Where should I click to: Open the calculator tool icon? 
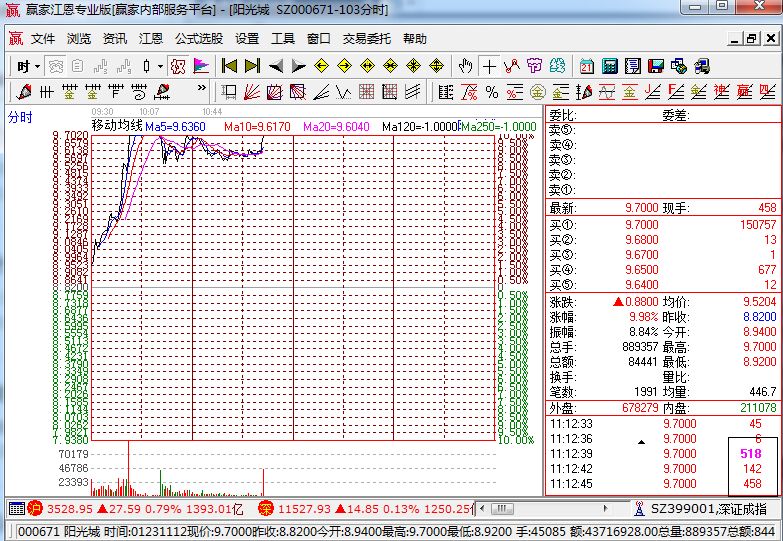tap(608, 66)
